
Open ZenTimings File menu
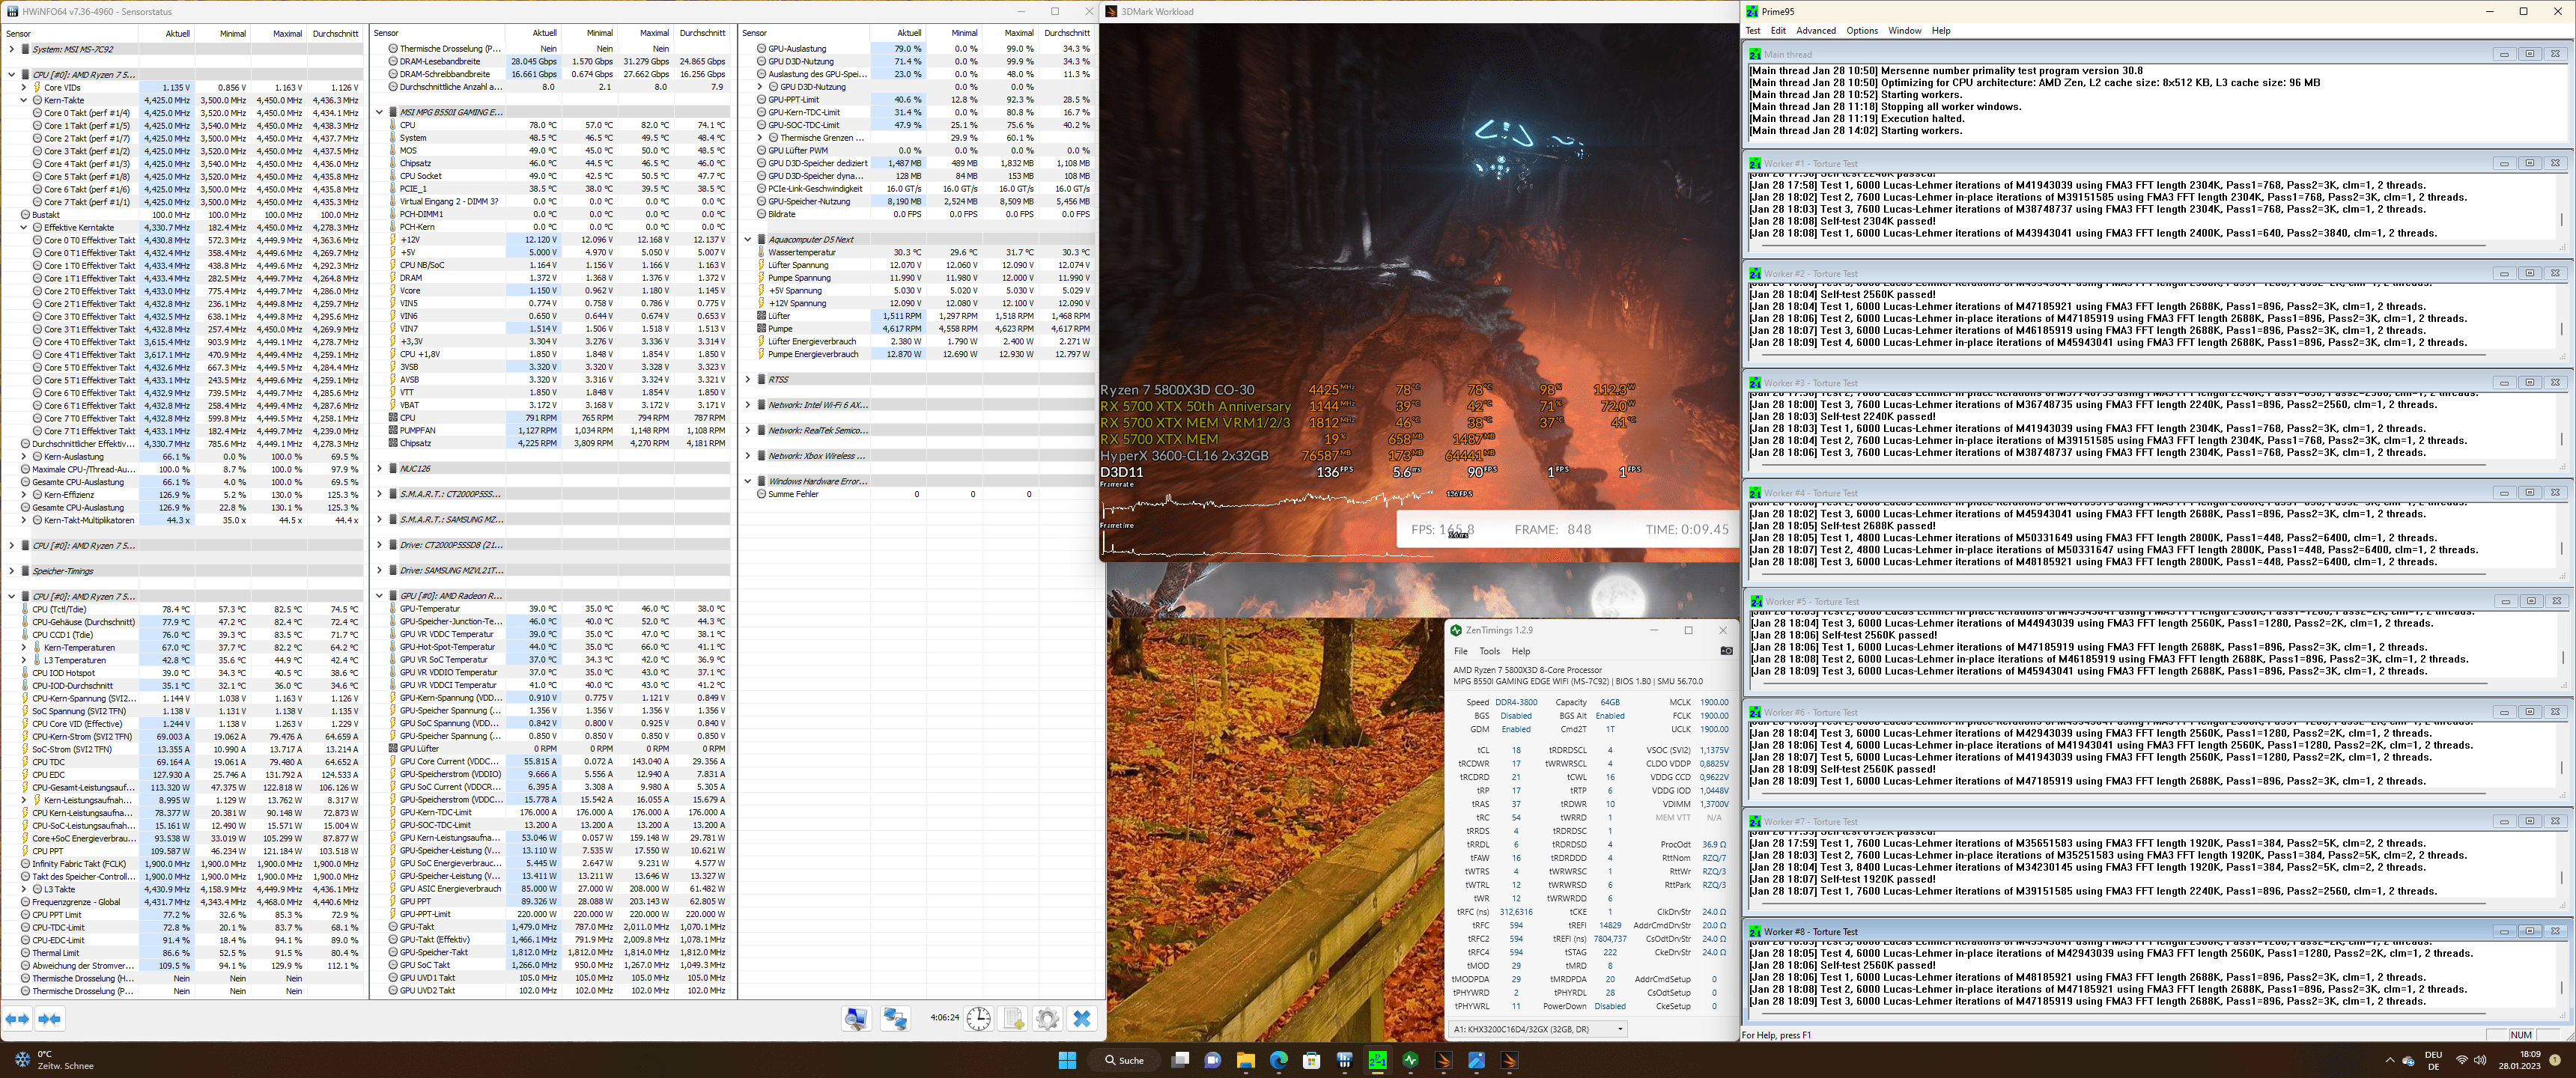[x=1461, y=651]
